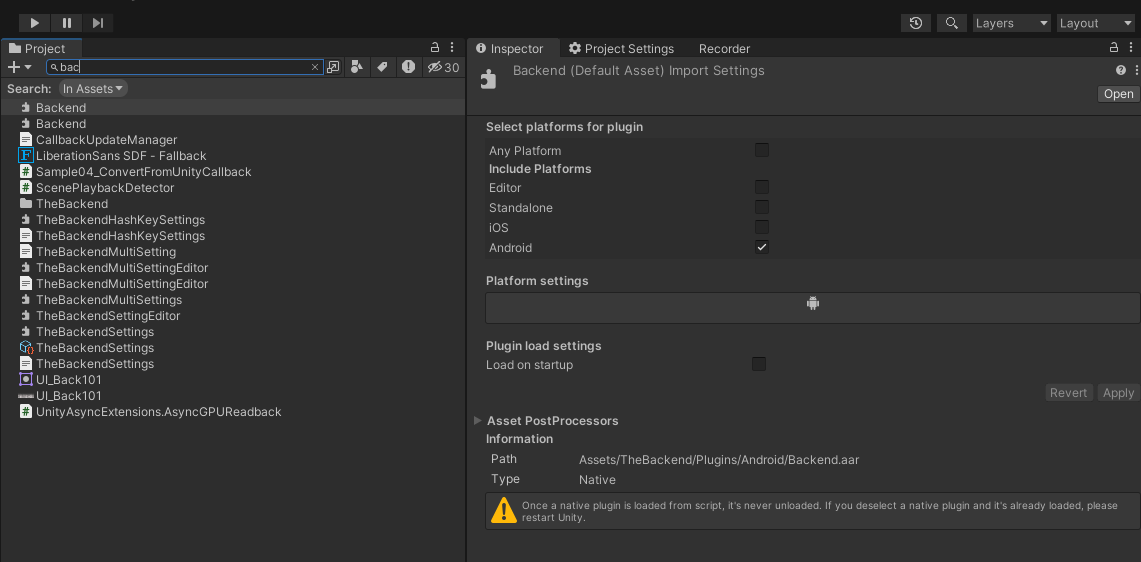Open the In Assets search scope dropdown

pyautogui.click(x=93, y=89)
